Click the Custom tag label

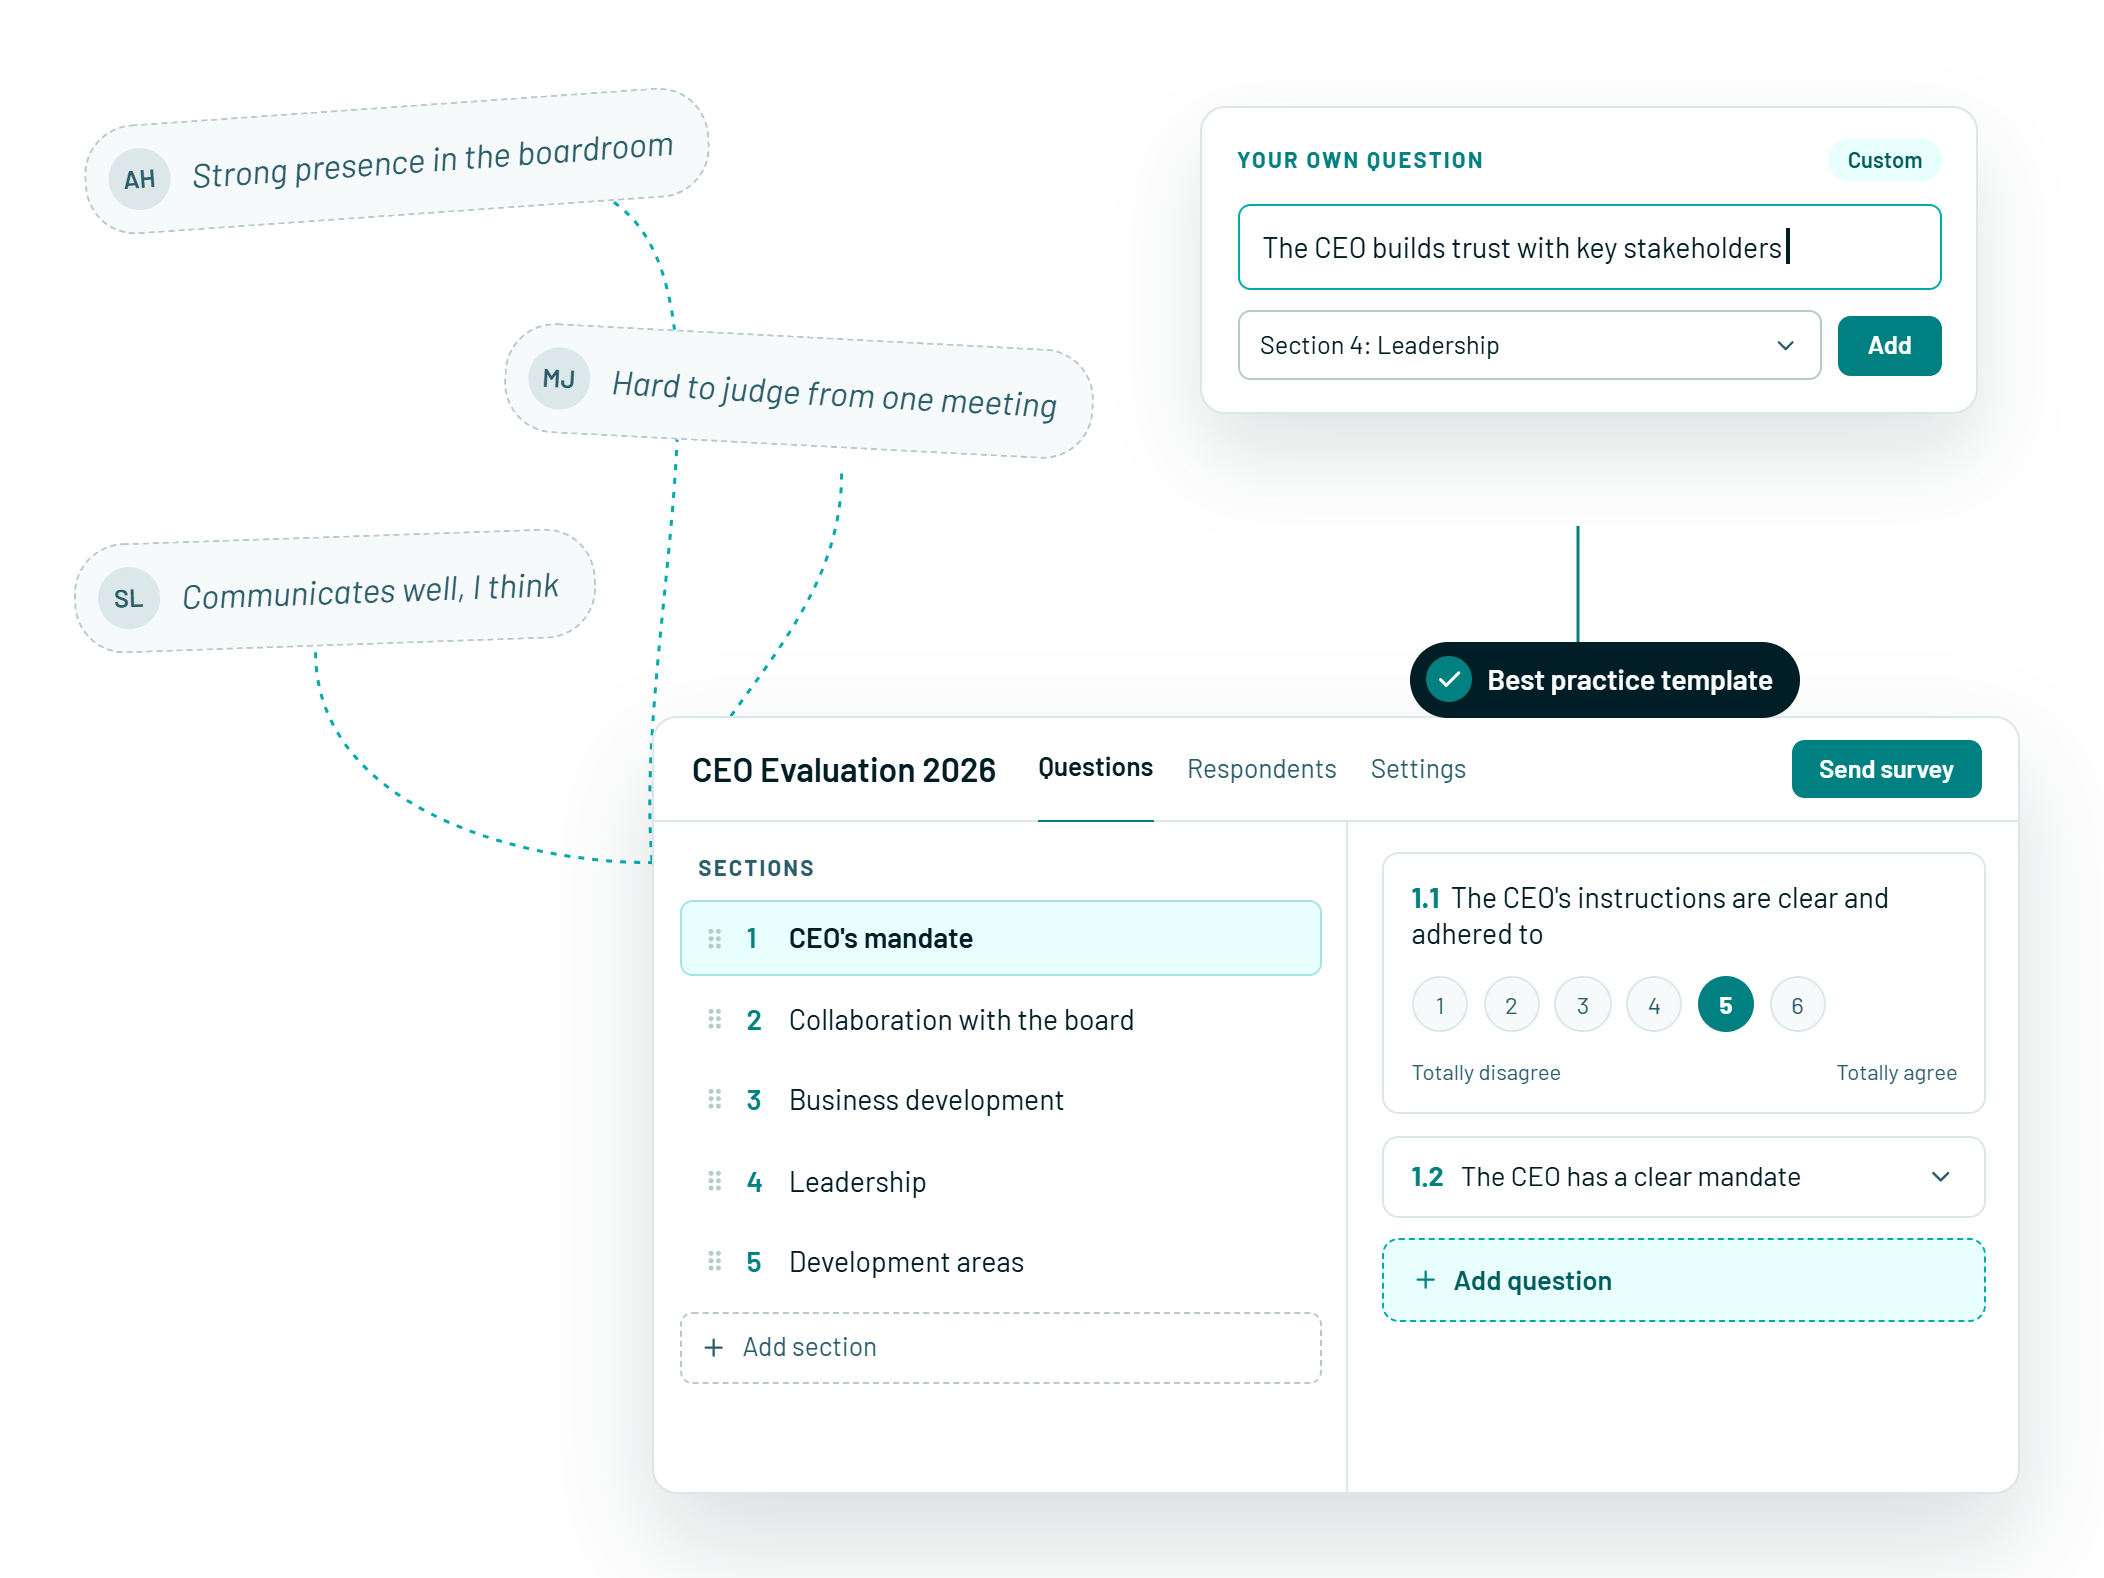click(x=1884, y=160)
